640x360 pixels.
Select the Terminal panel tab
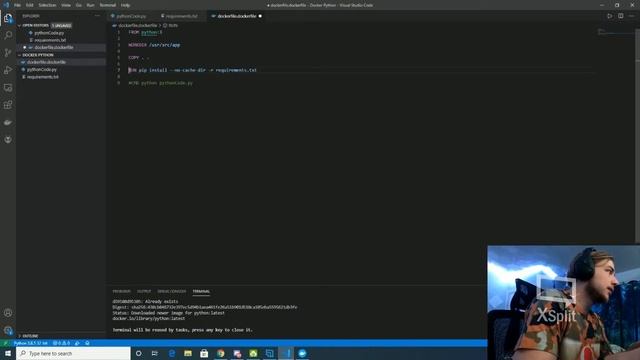pyautogui.click(x=201, y=291)
